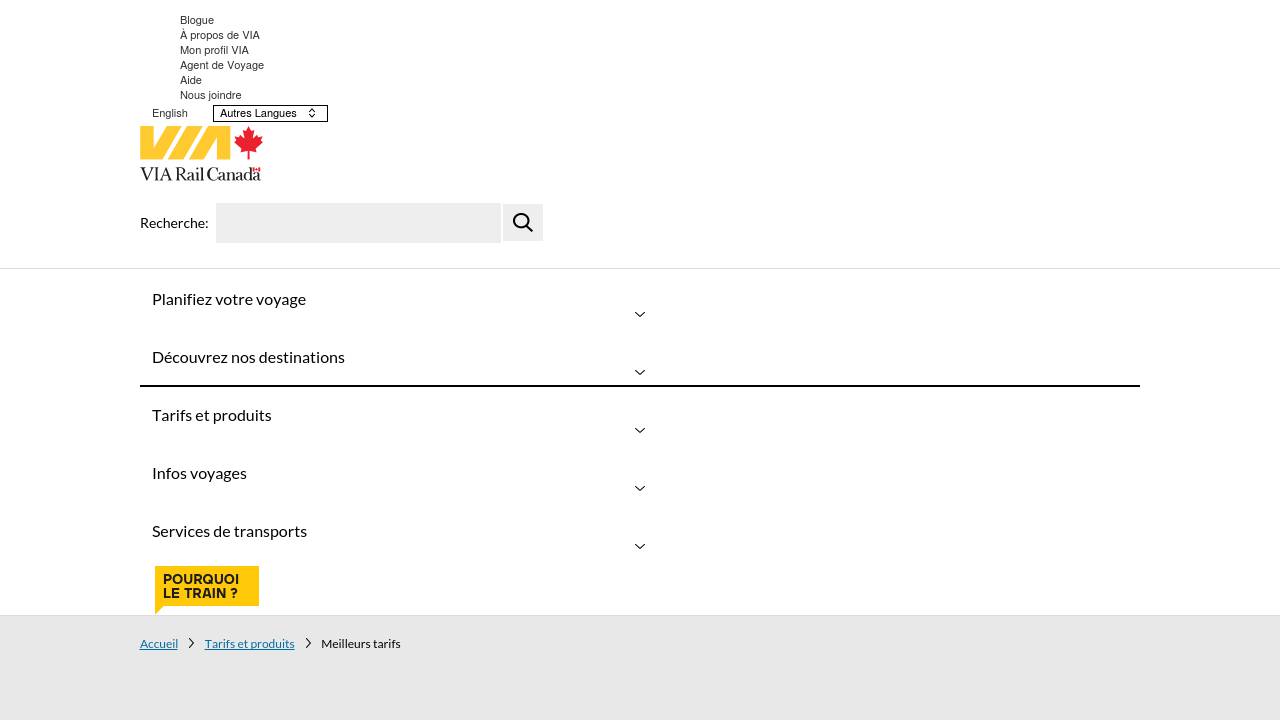Open Planifiez votre voyage menu
This screenshot has height=720, width=1280.
pos(229,299)
